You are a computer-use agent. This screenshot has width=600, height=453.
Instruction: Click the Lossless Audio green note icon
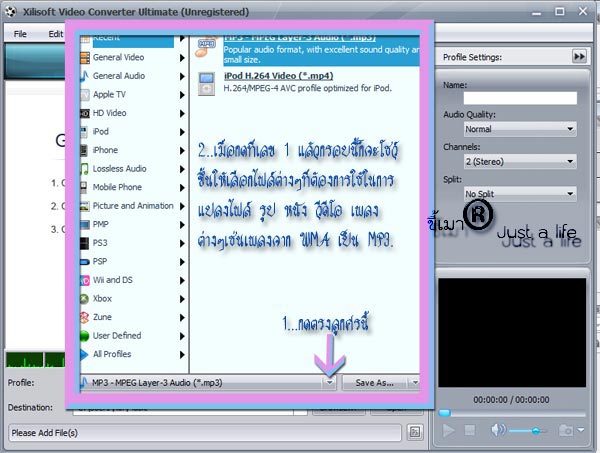tap(85, 169)
